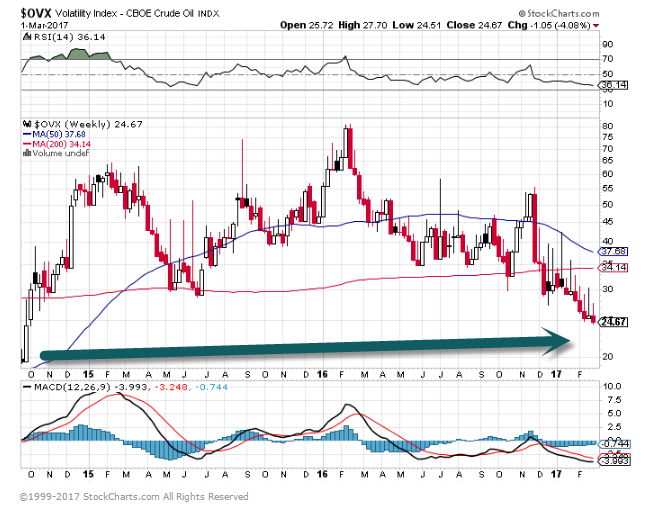Click the blue line swatch before MA(50)
Screen dimensions: 659x510
[27, 134]
